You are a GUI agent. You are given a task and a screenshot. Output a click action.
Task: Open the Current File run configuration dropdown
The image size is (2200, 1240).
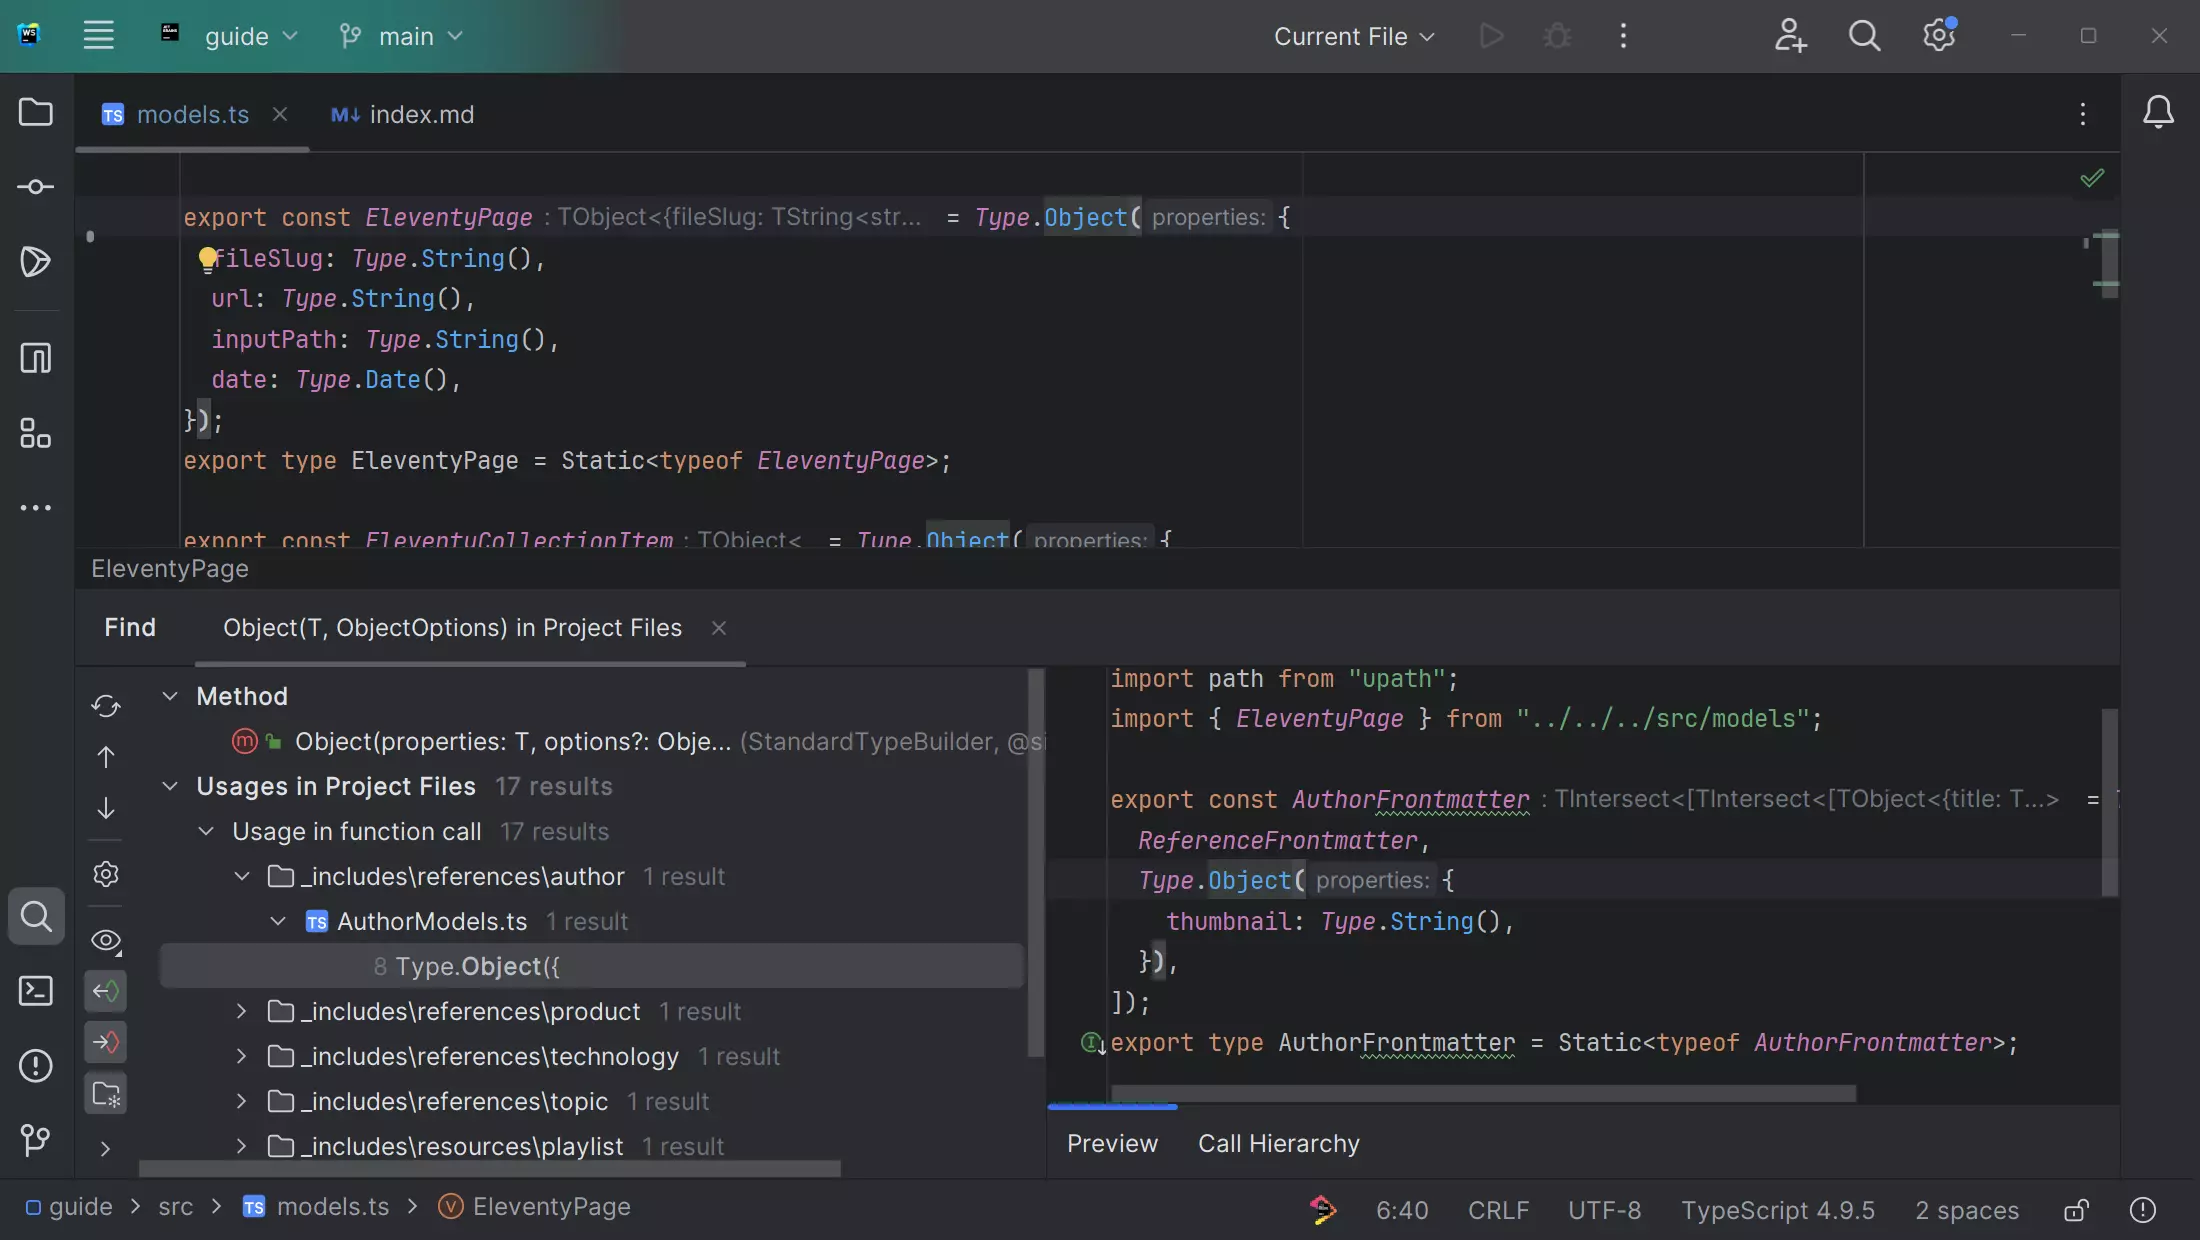(x=1354, y=36)
